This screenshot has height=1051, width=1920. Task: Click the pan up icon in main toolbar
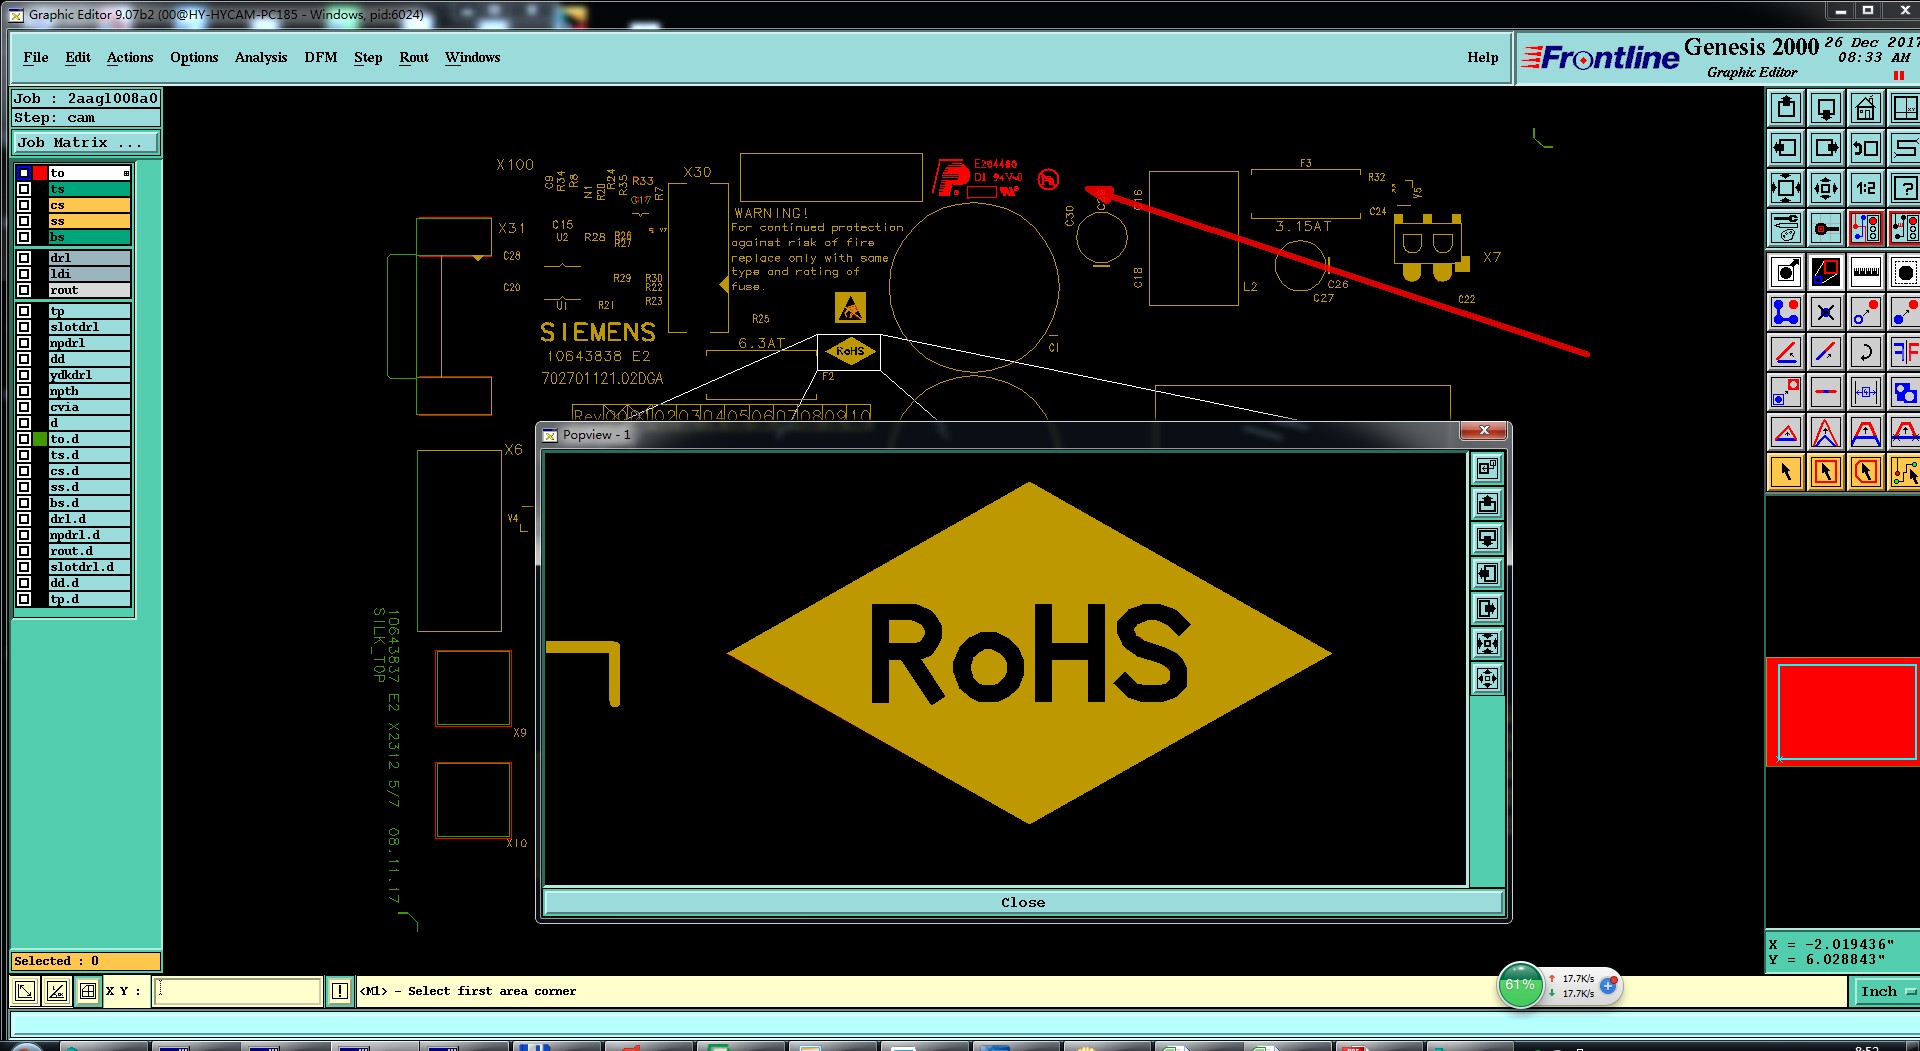[1786, 108]
